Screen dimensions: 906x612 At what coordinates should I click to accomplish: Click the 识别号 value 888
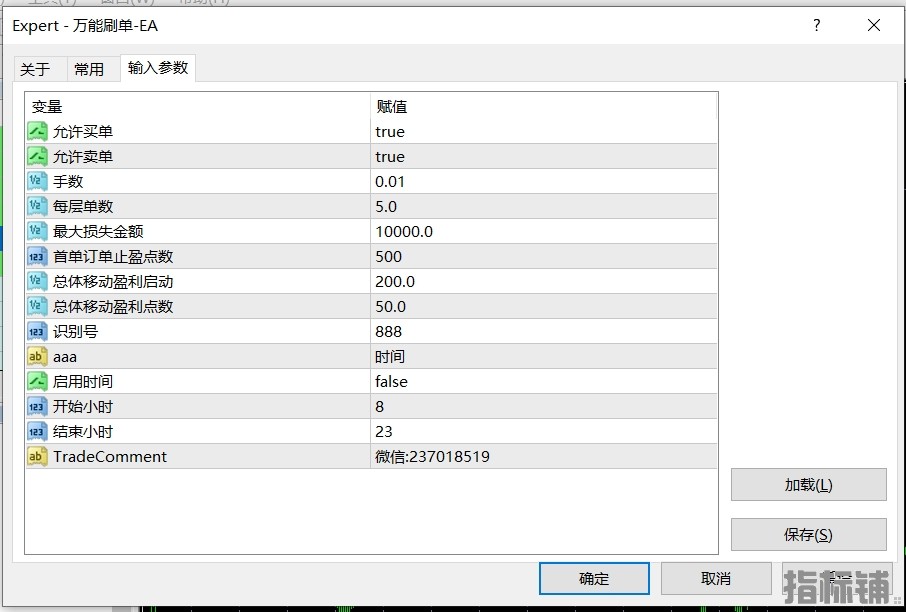tap(388, 332)
